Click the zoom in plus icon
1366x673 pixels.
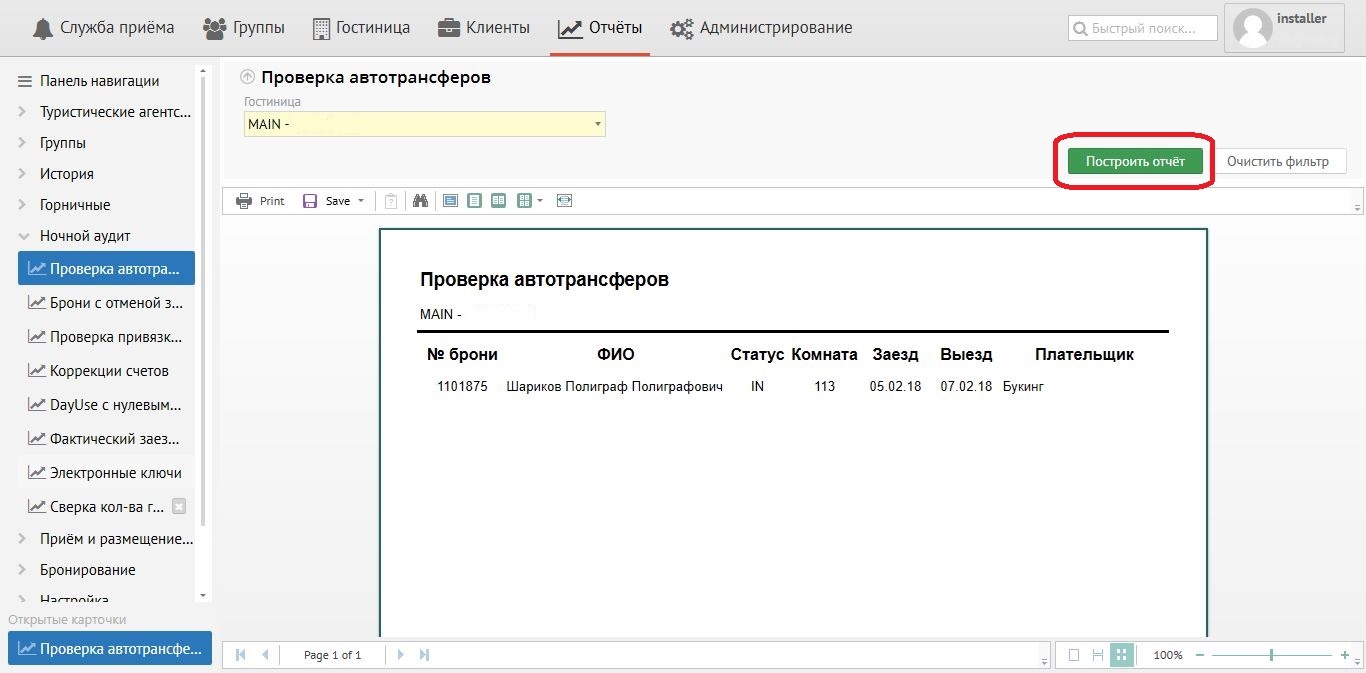click(x=1345, y=655)
